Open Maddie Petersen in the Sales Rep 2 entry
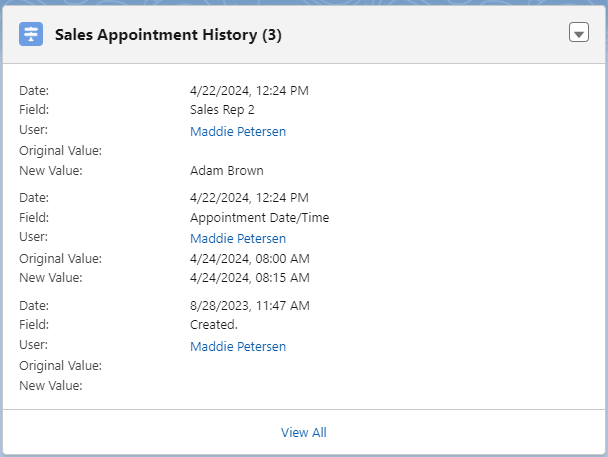This screenshot has width=608, height=457. [238, 131]
